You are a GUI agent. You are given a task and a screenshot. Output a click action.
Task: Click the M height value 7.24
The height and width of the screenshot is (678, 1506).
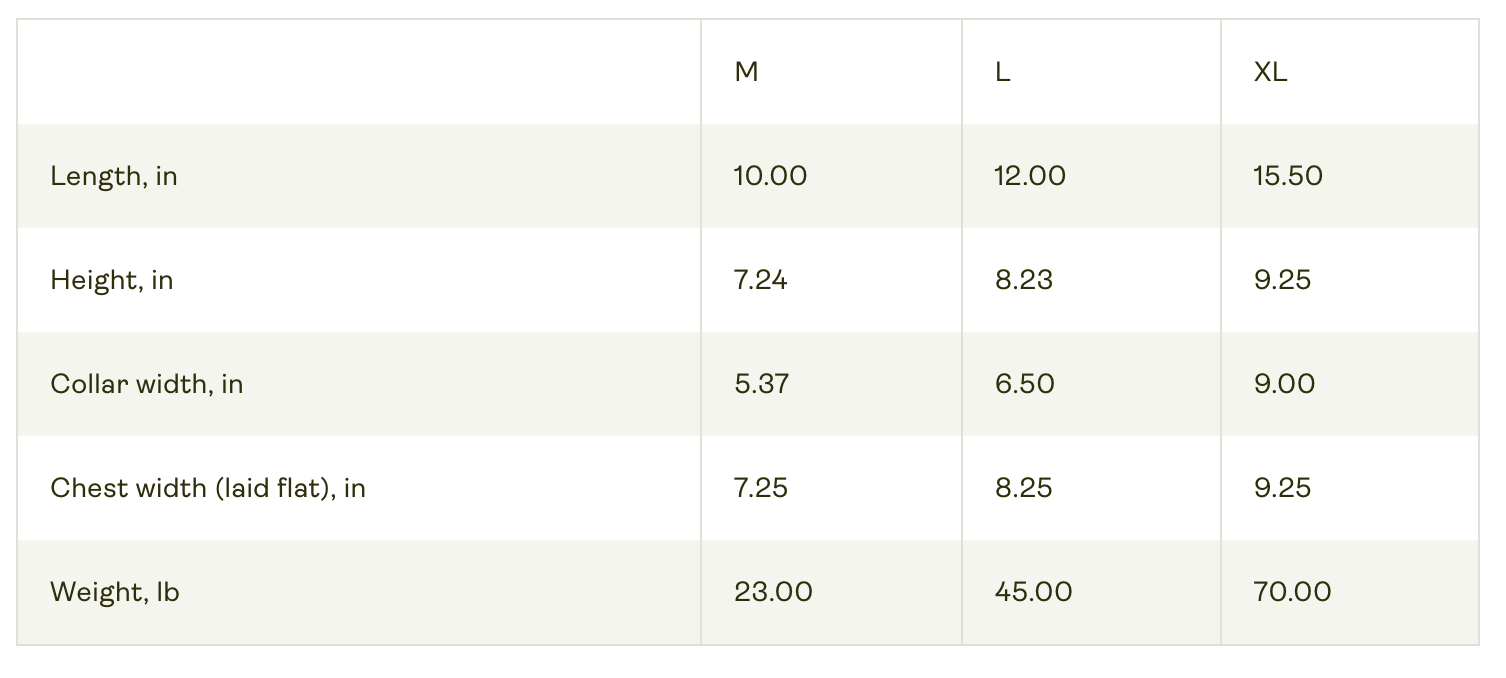click(x=761, y=280)
